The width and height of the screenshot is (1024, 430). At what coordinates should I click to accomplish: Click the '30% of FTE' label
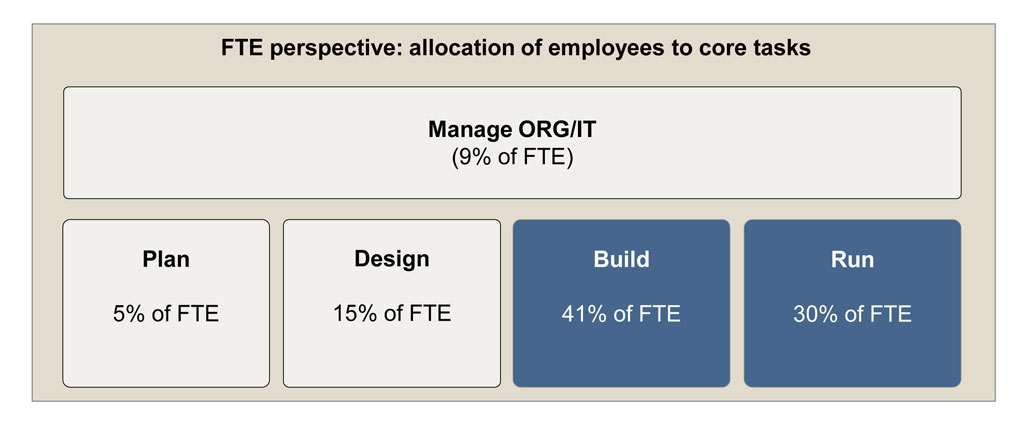(852, 314)
